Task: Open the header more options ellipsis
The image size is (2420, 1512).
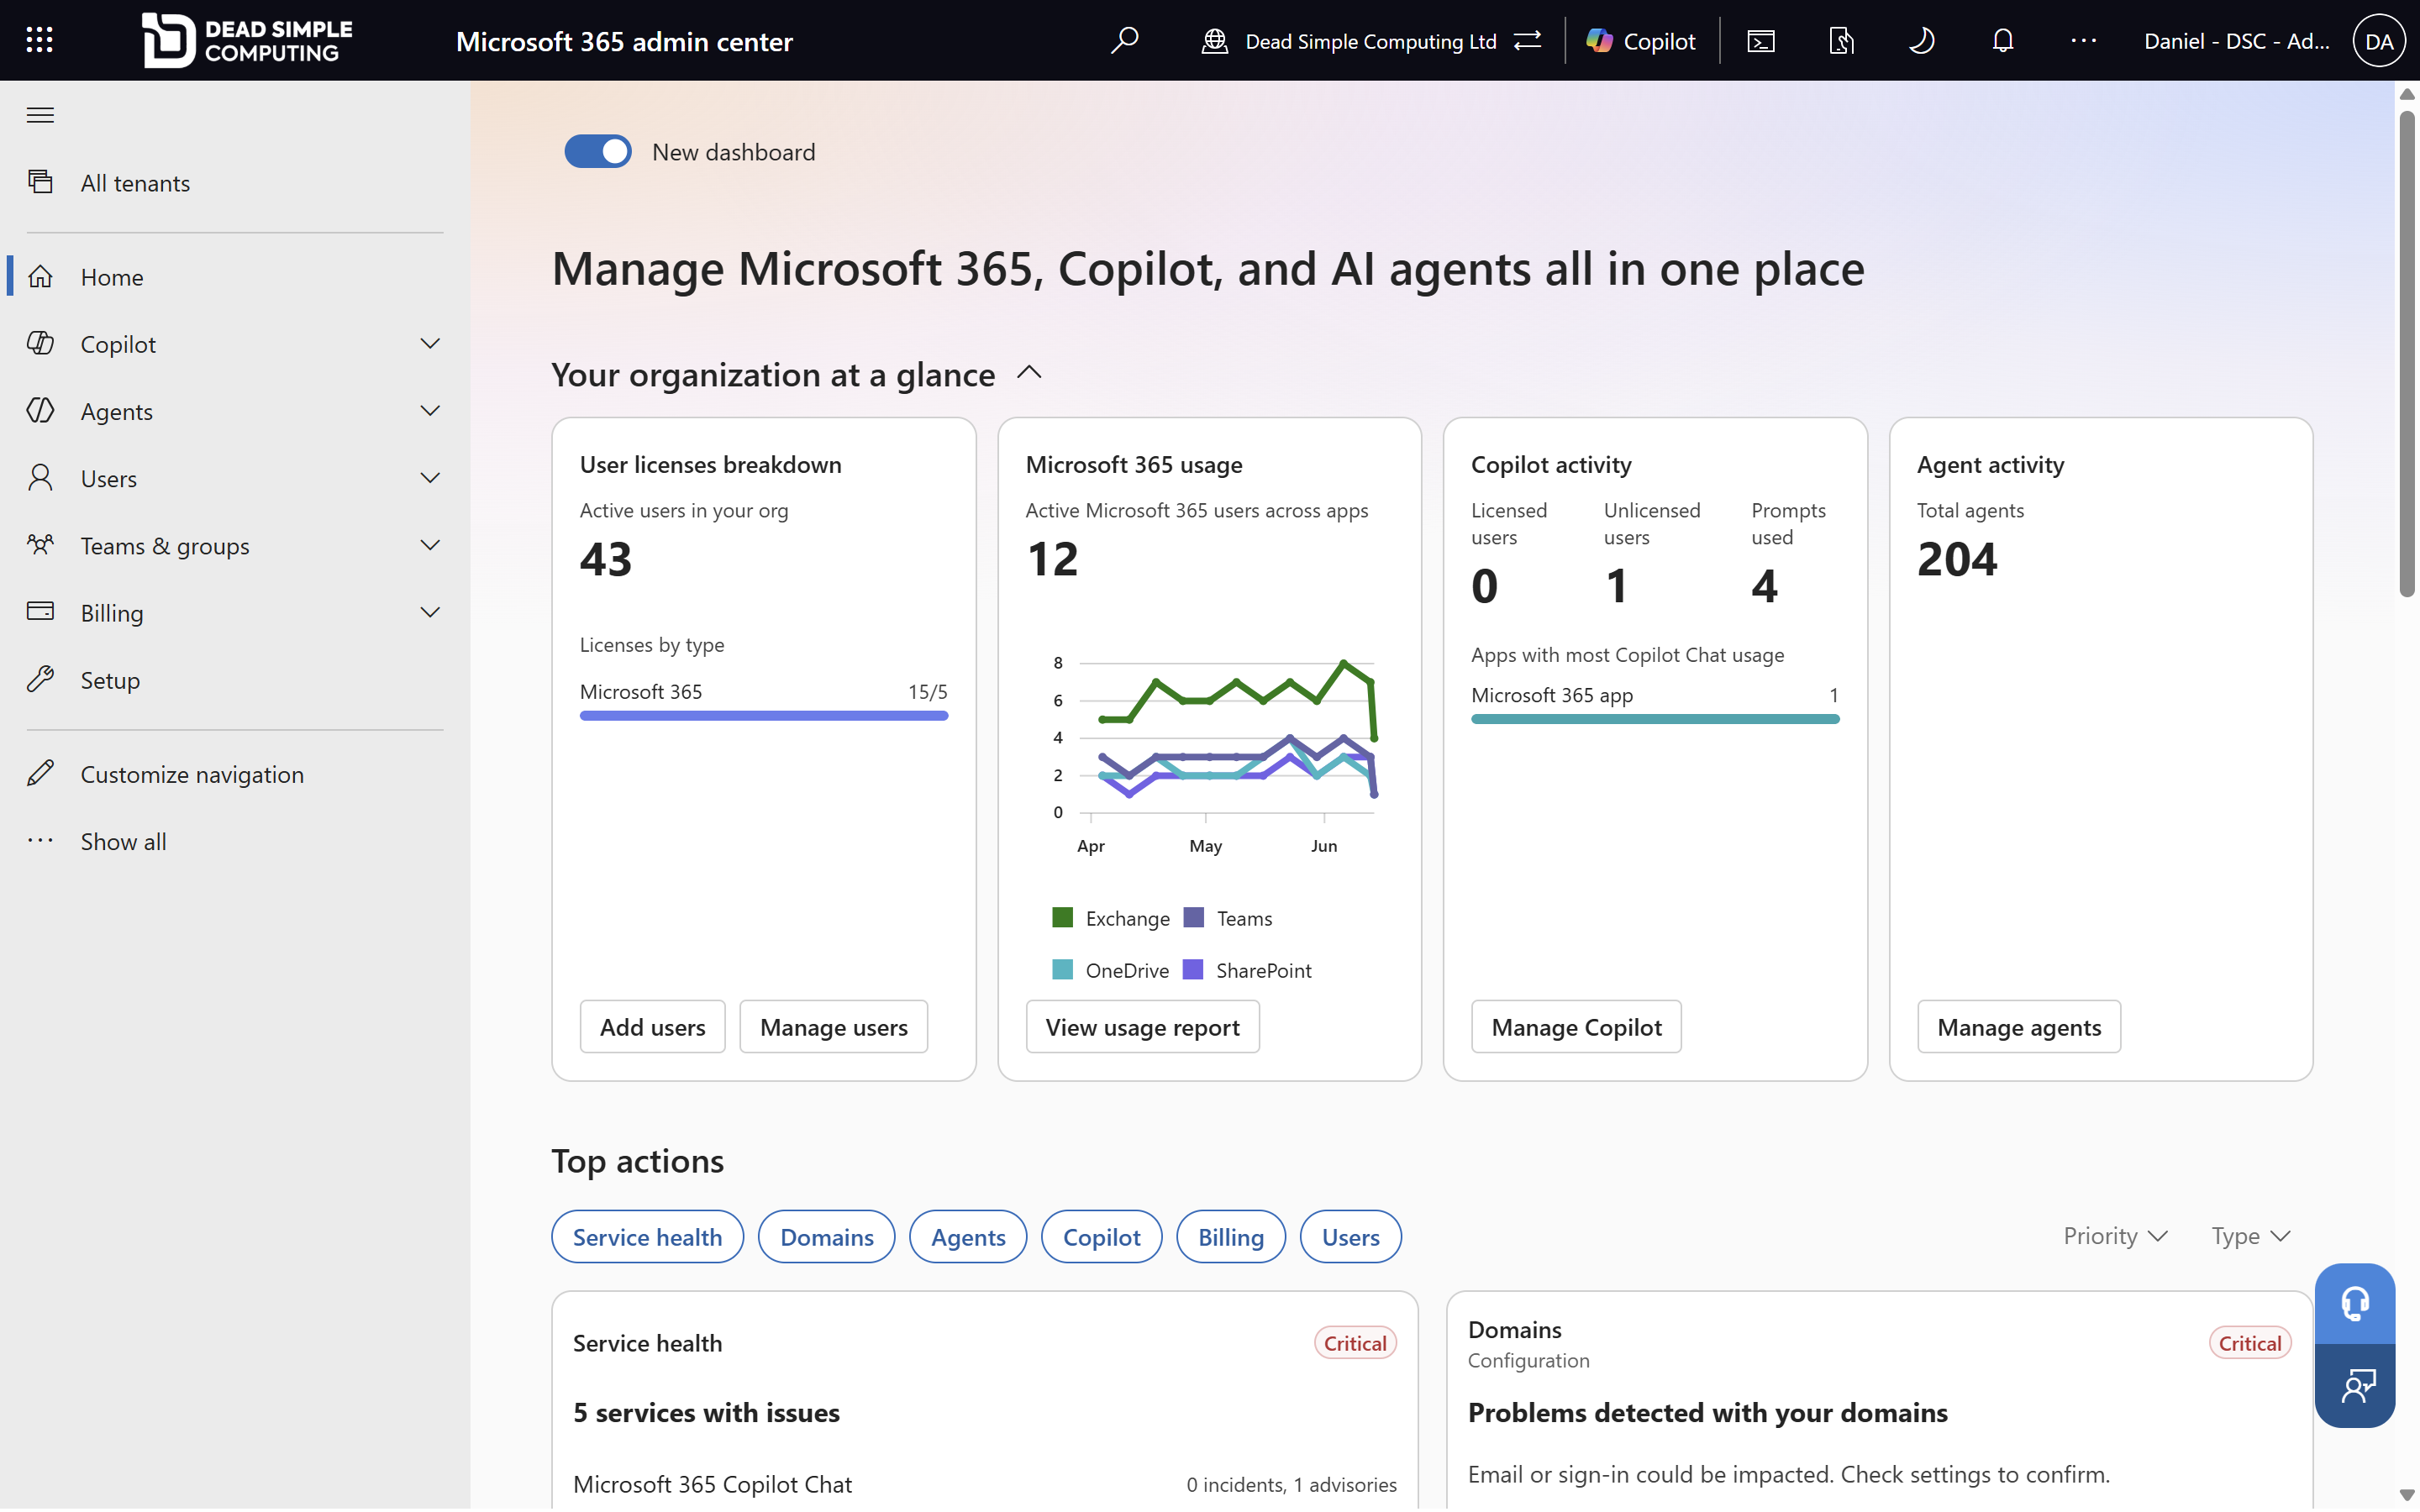Action: click(x=2083, y=41)
